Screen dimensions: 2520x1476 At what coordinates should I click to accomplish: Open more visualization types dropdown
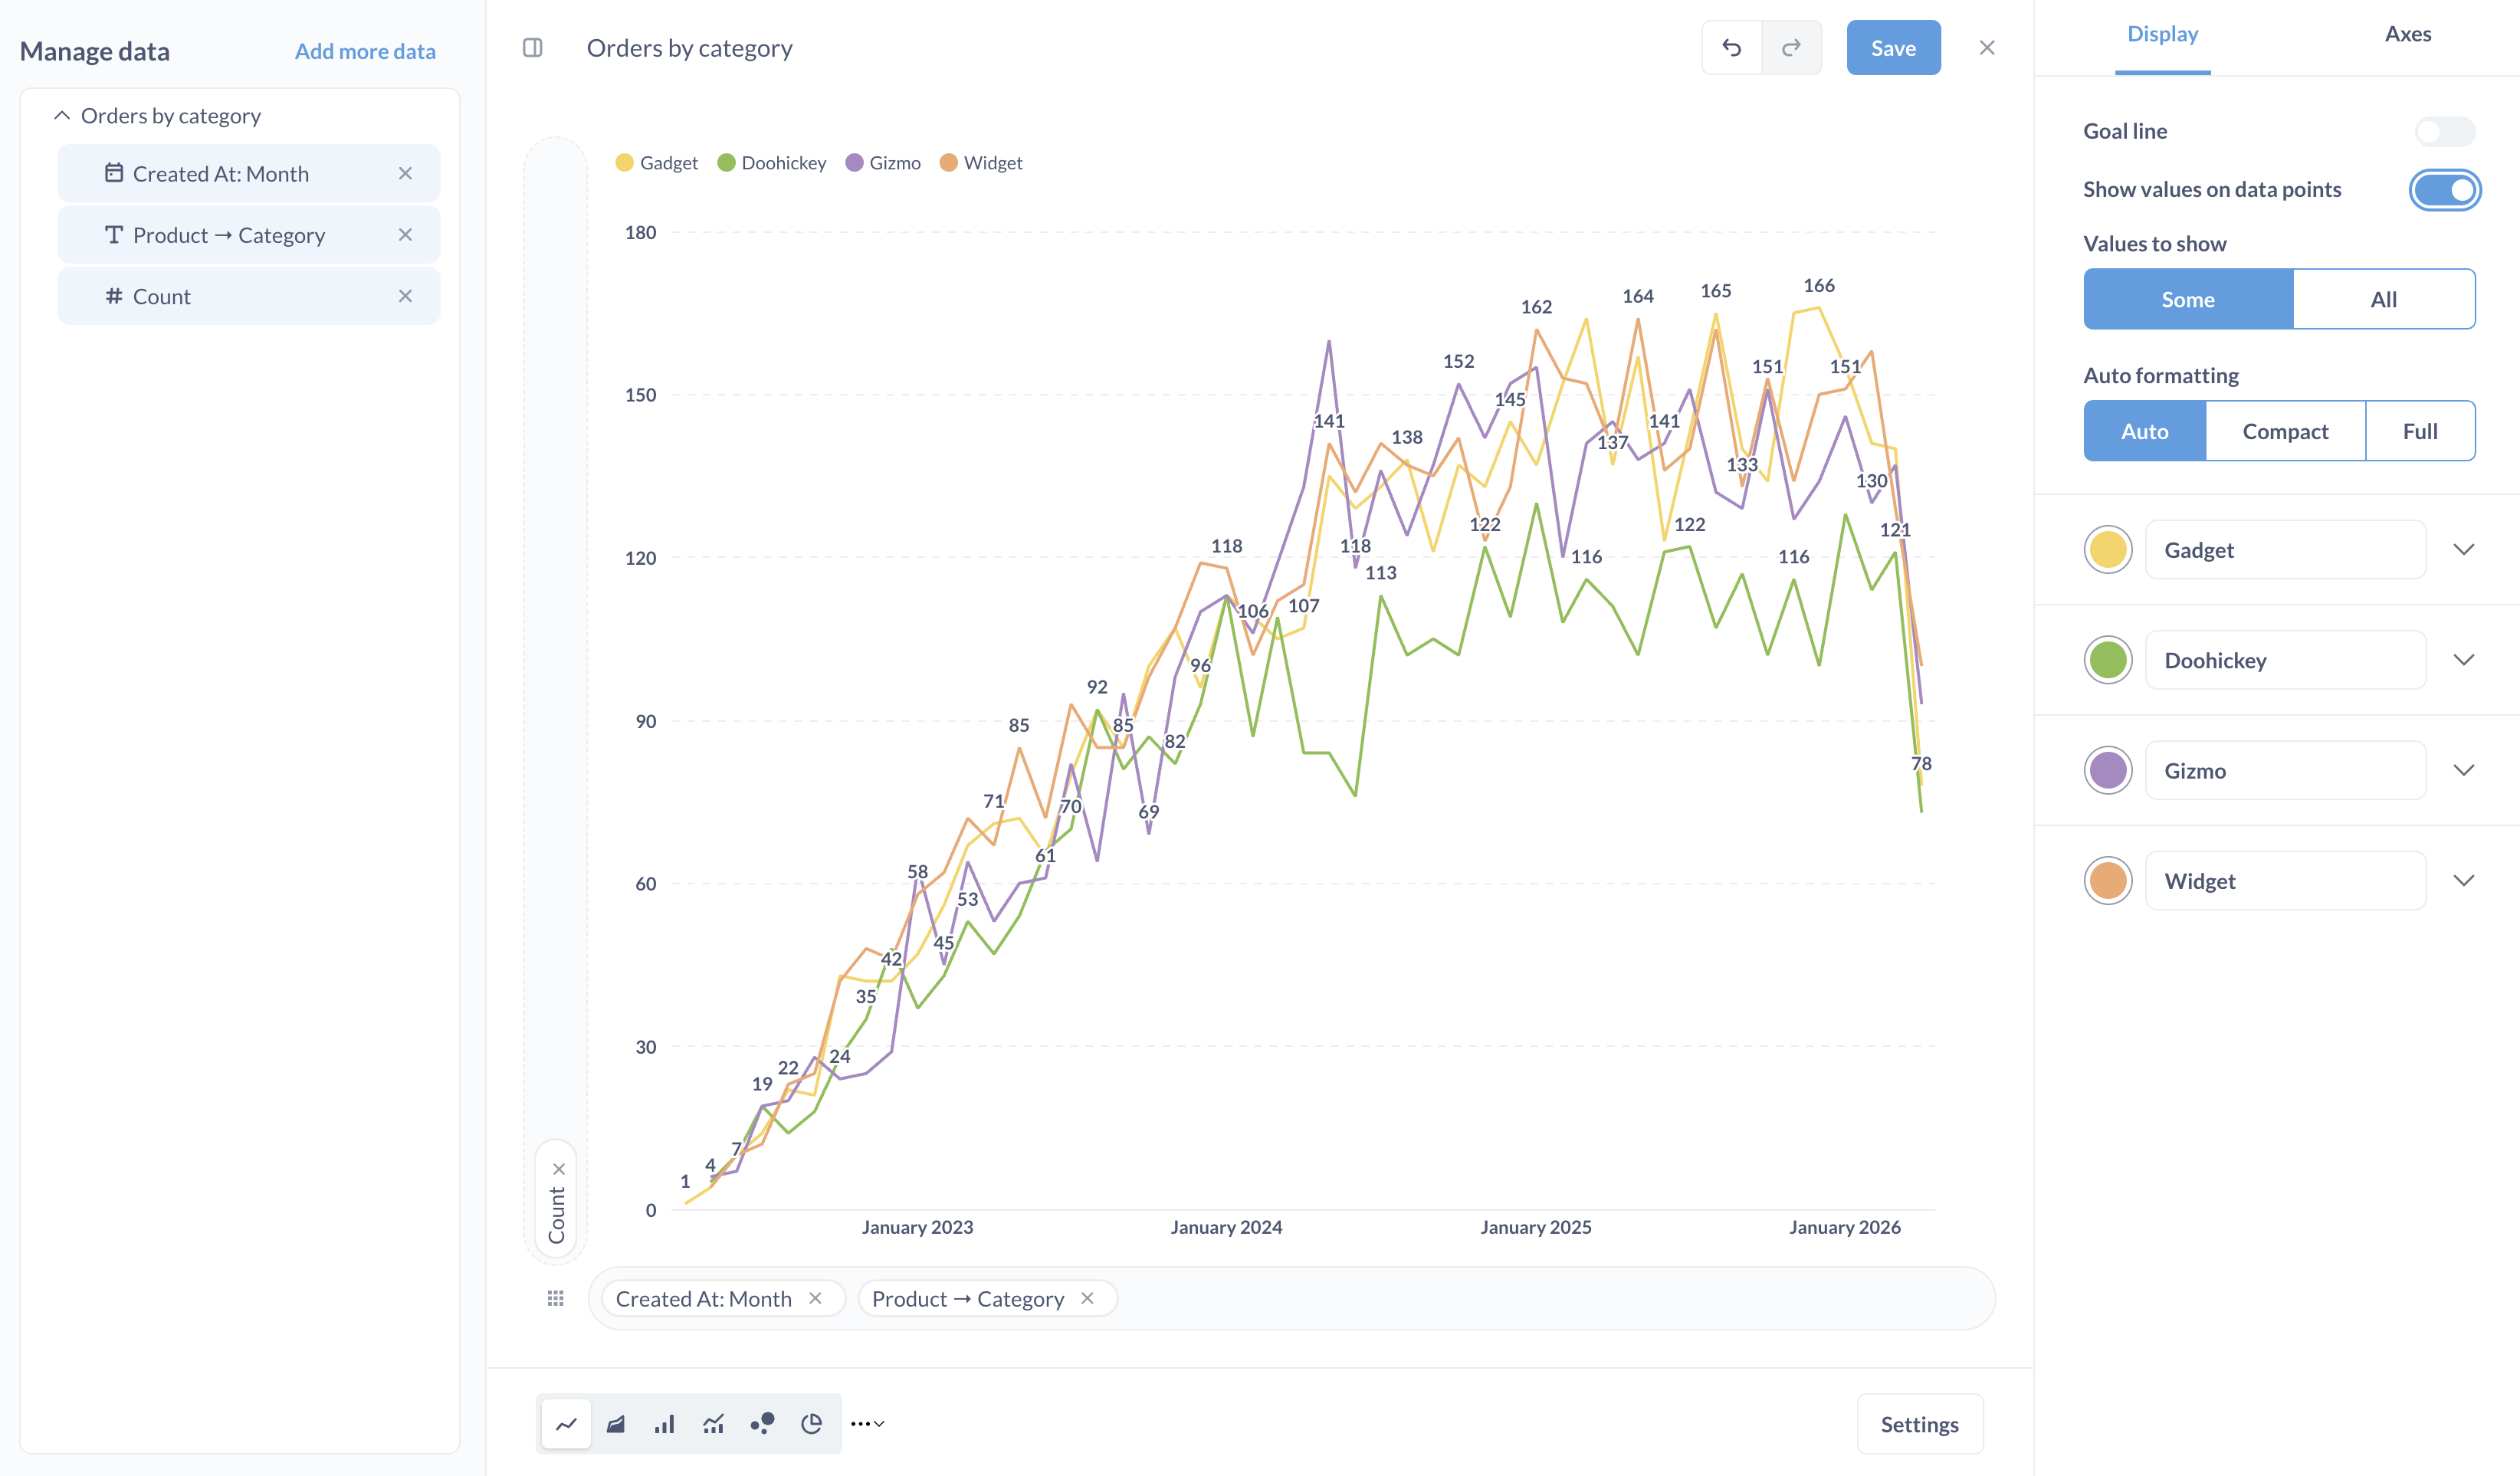pyautogui.click(x=867, y=1424)
